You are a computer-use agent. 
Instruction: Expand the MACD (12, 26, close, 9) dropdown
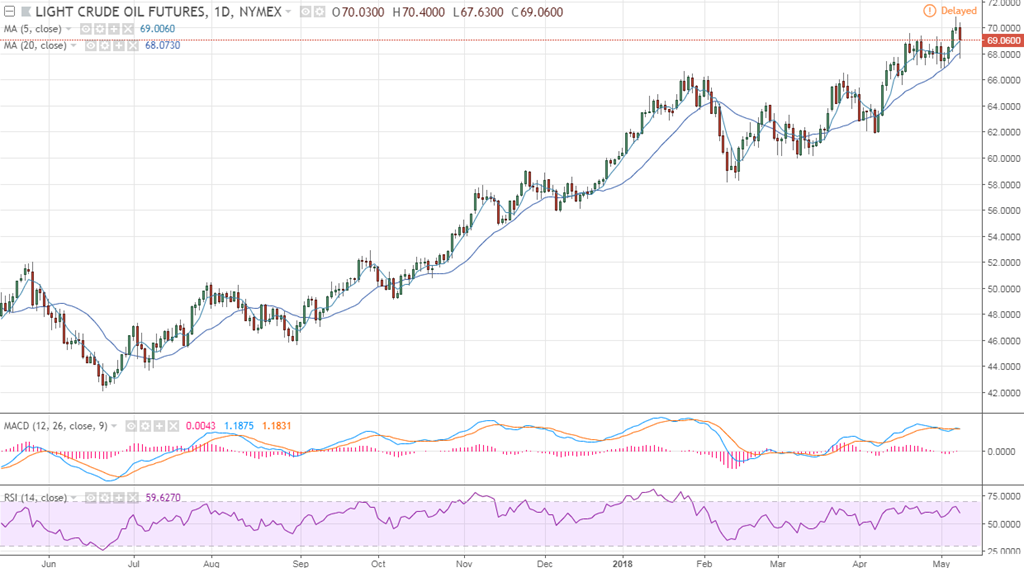coord(116,425)
